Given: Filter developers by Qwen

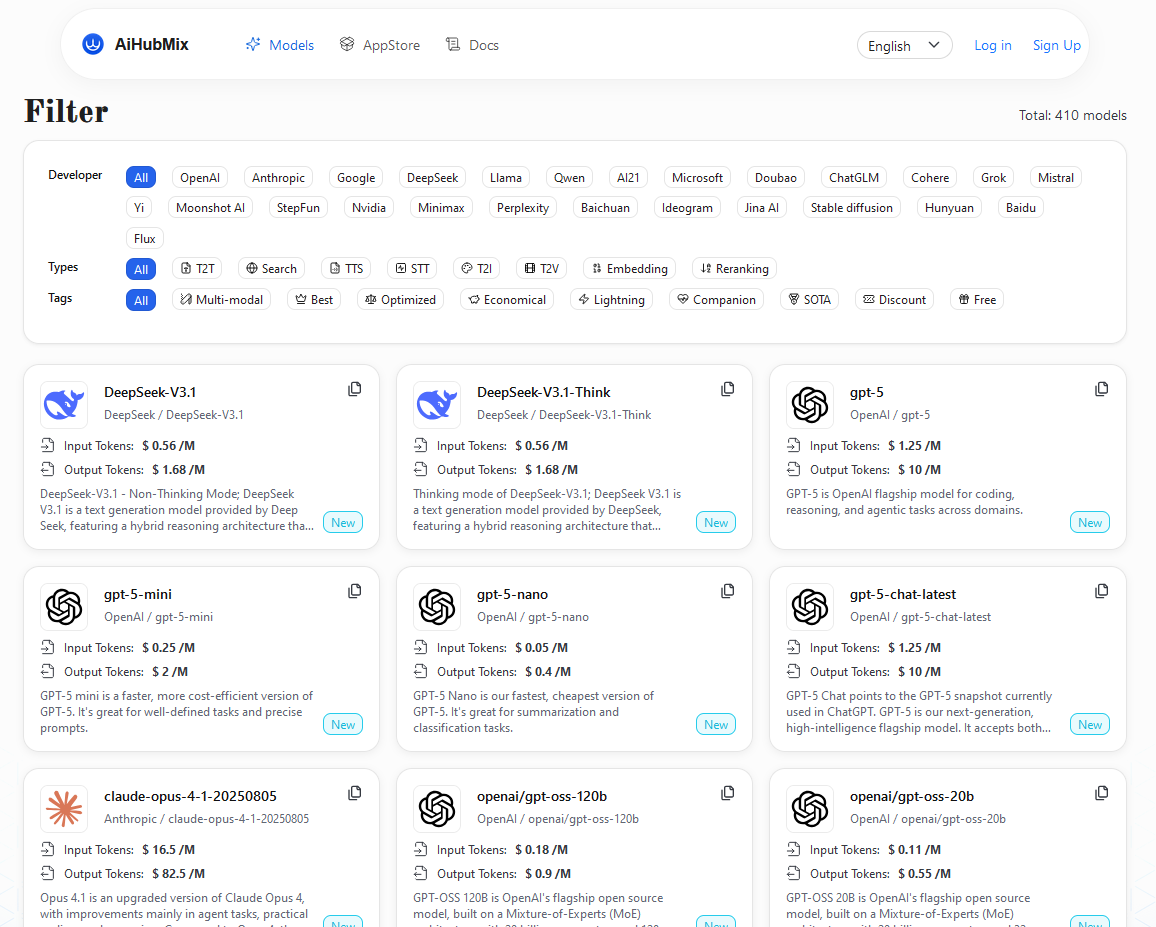Looking at the screenshot, I should click(x=569, y=178).
